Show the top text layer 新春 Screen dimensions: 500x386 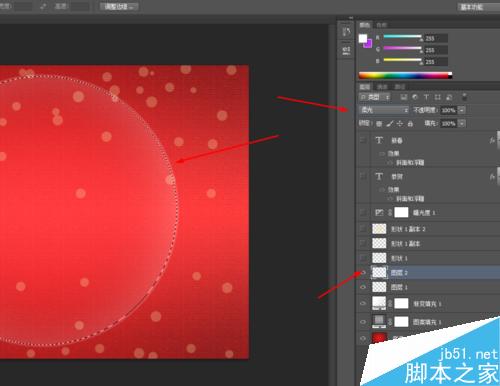tap(363, 140)
